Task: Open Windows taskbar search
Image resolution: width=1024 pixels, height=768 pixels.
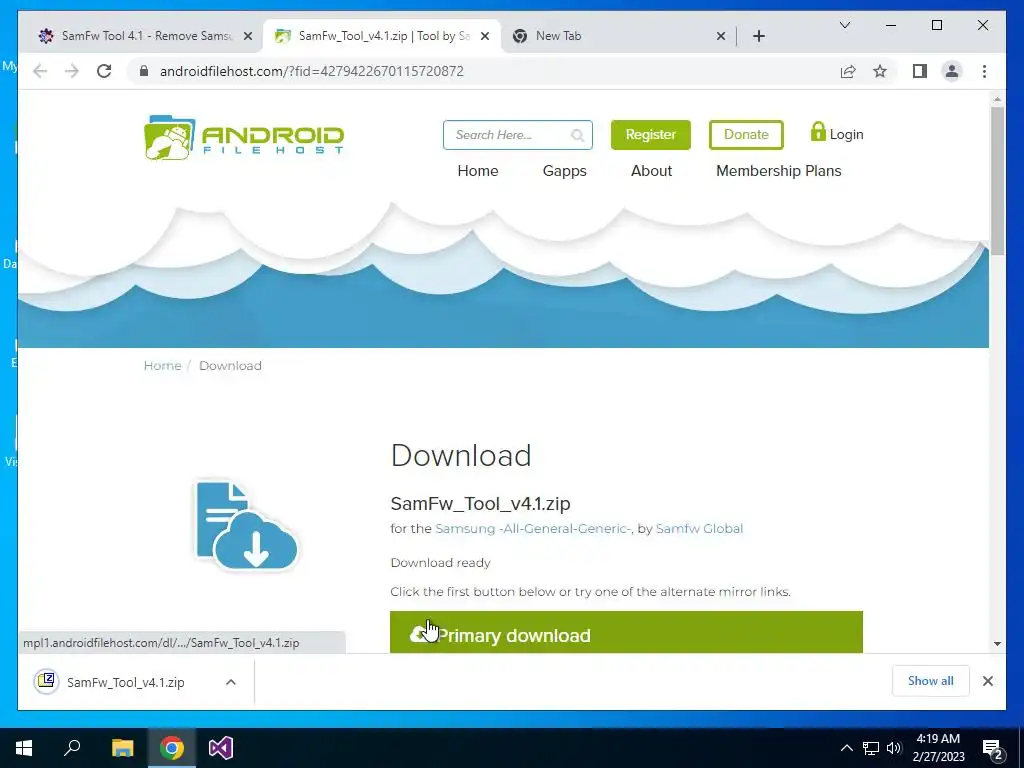Action: pyautogui.click(x=72, y=748)
